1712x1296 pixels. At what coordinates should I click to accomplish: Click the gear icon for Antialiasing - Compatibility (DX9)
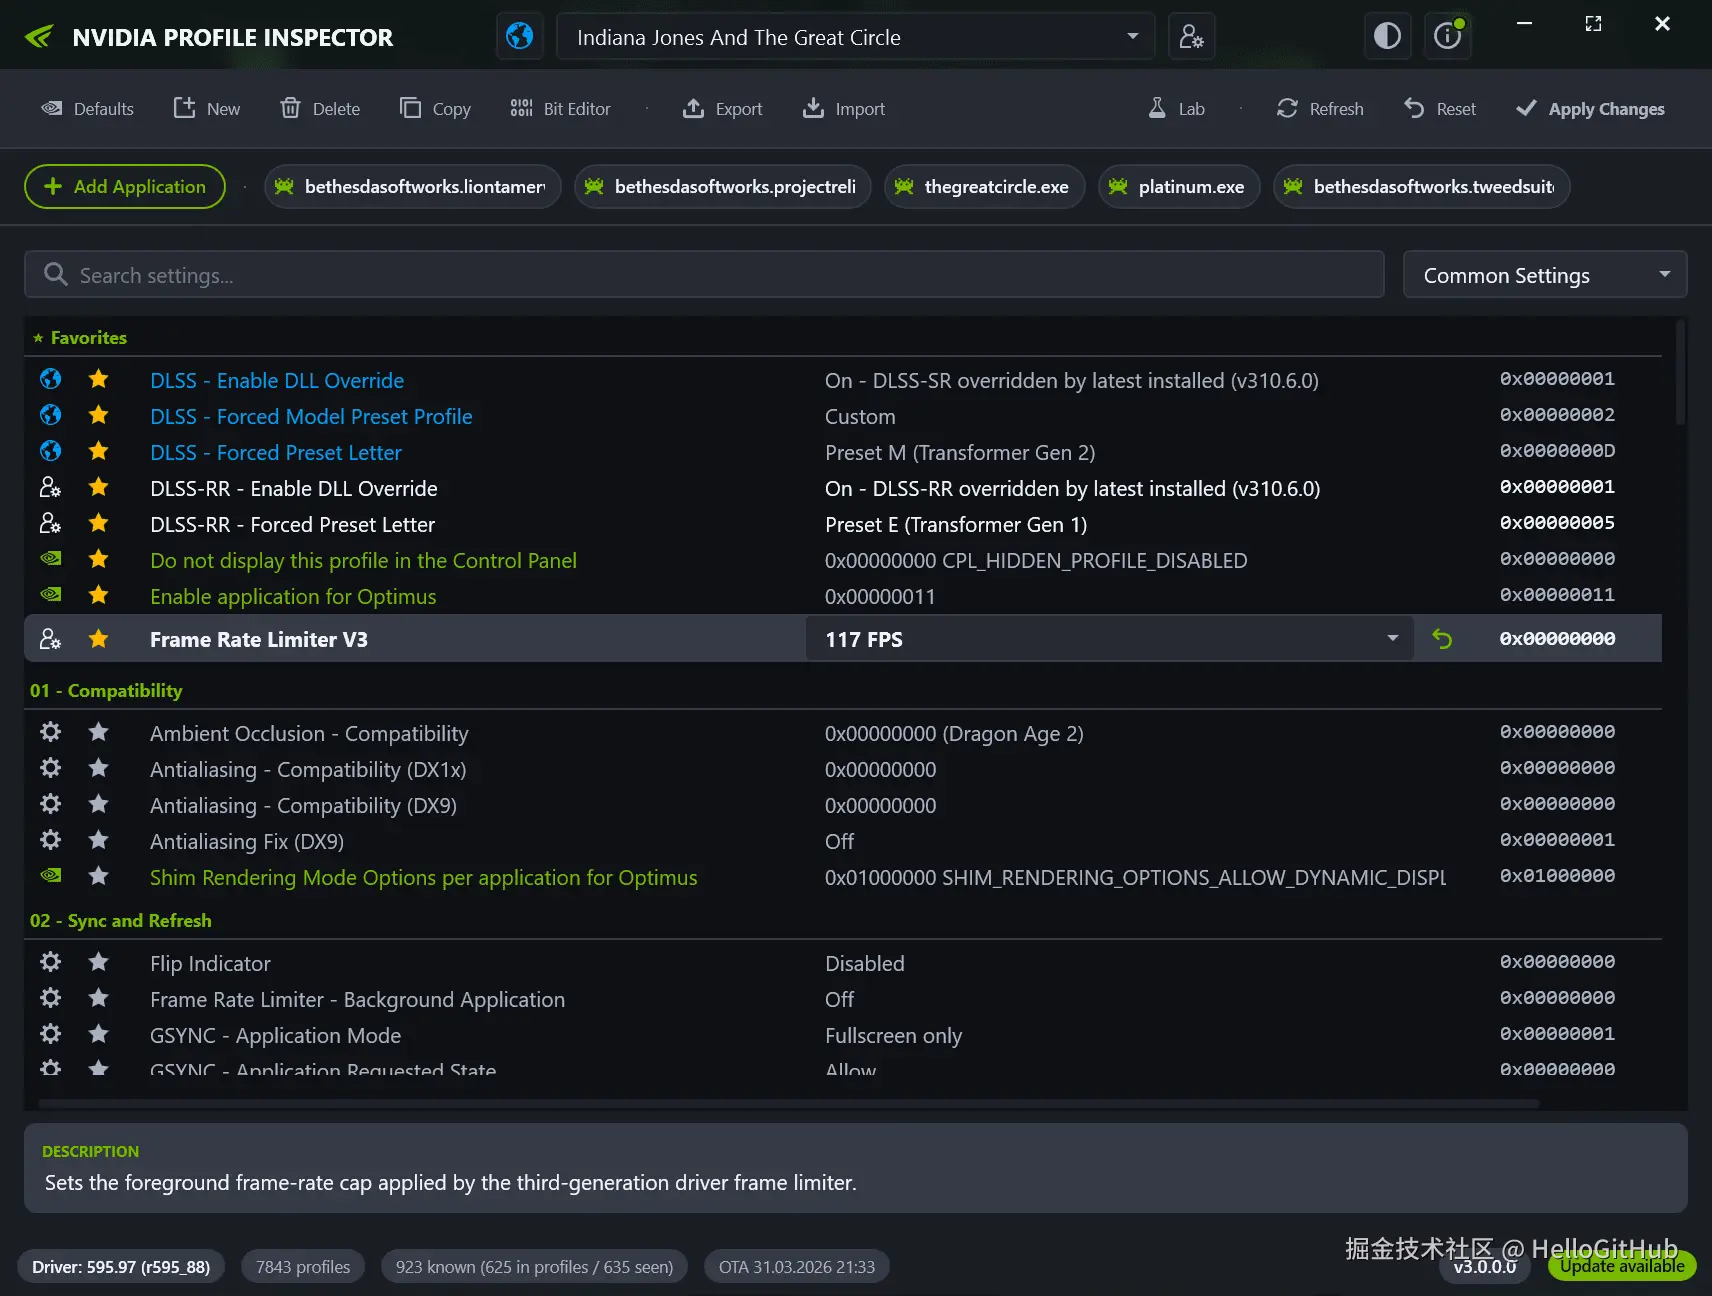coord(50,804)
